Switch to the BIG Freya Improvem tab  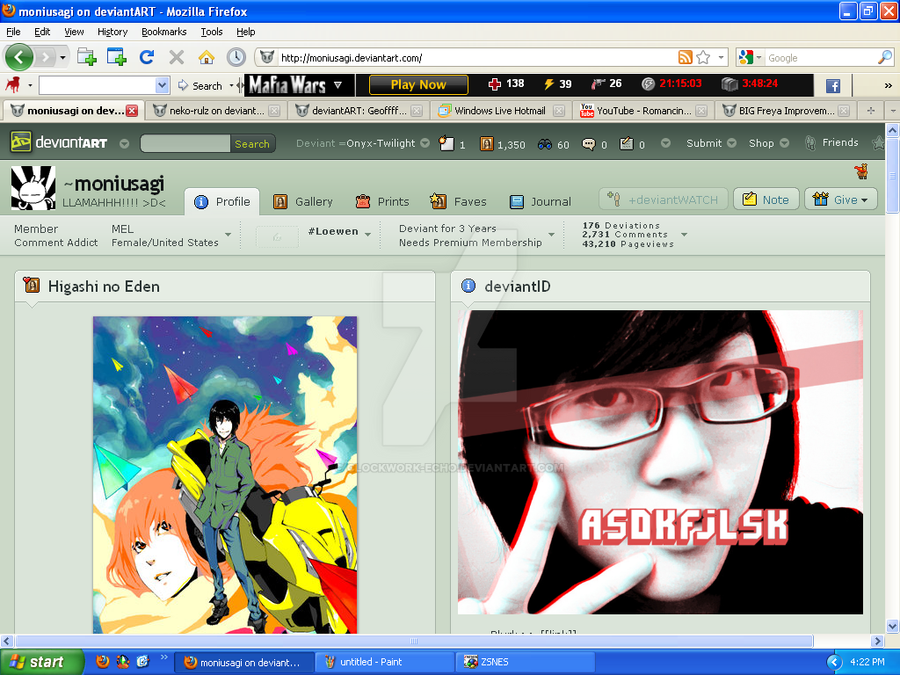click(x=786, y=111)
